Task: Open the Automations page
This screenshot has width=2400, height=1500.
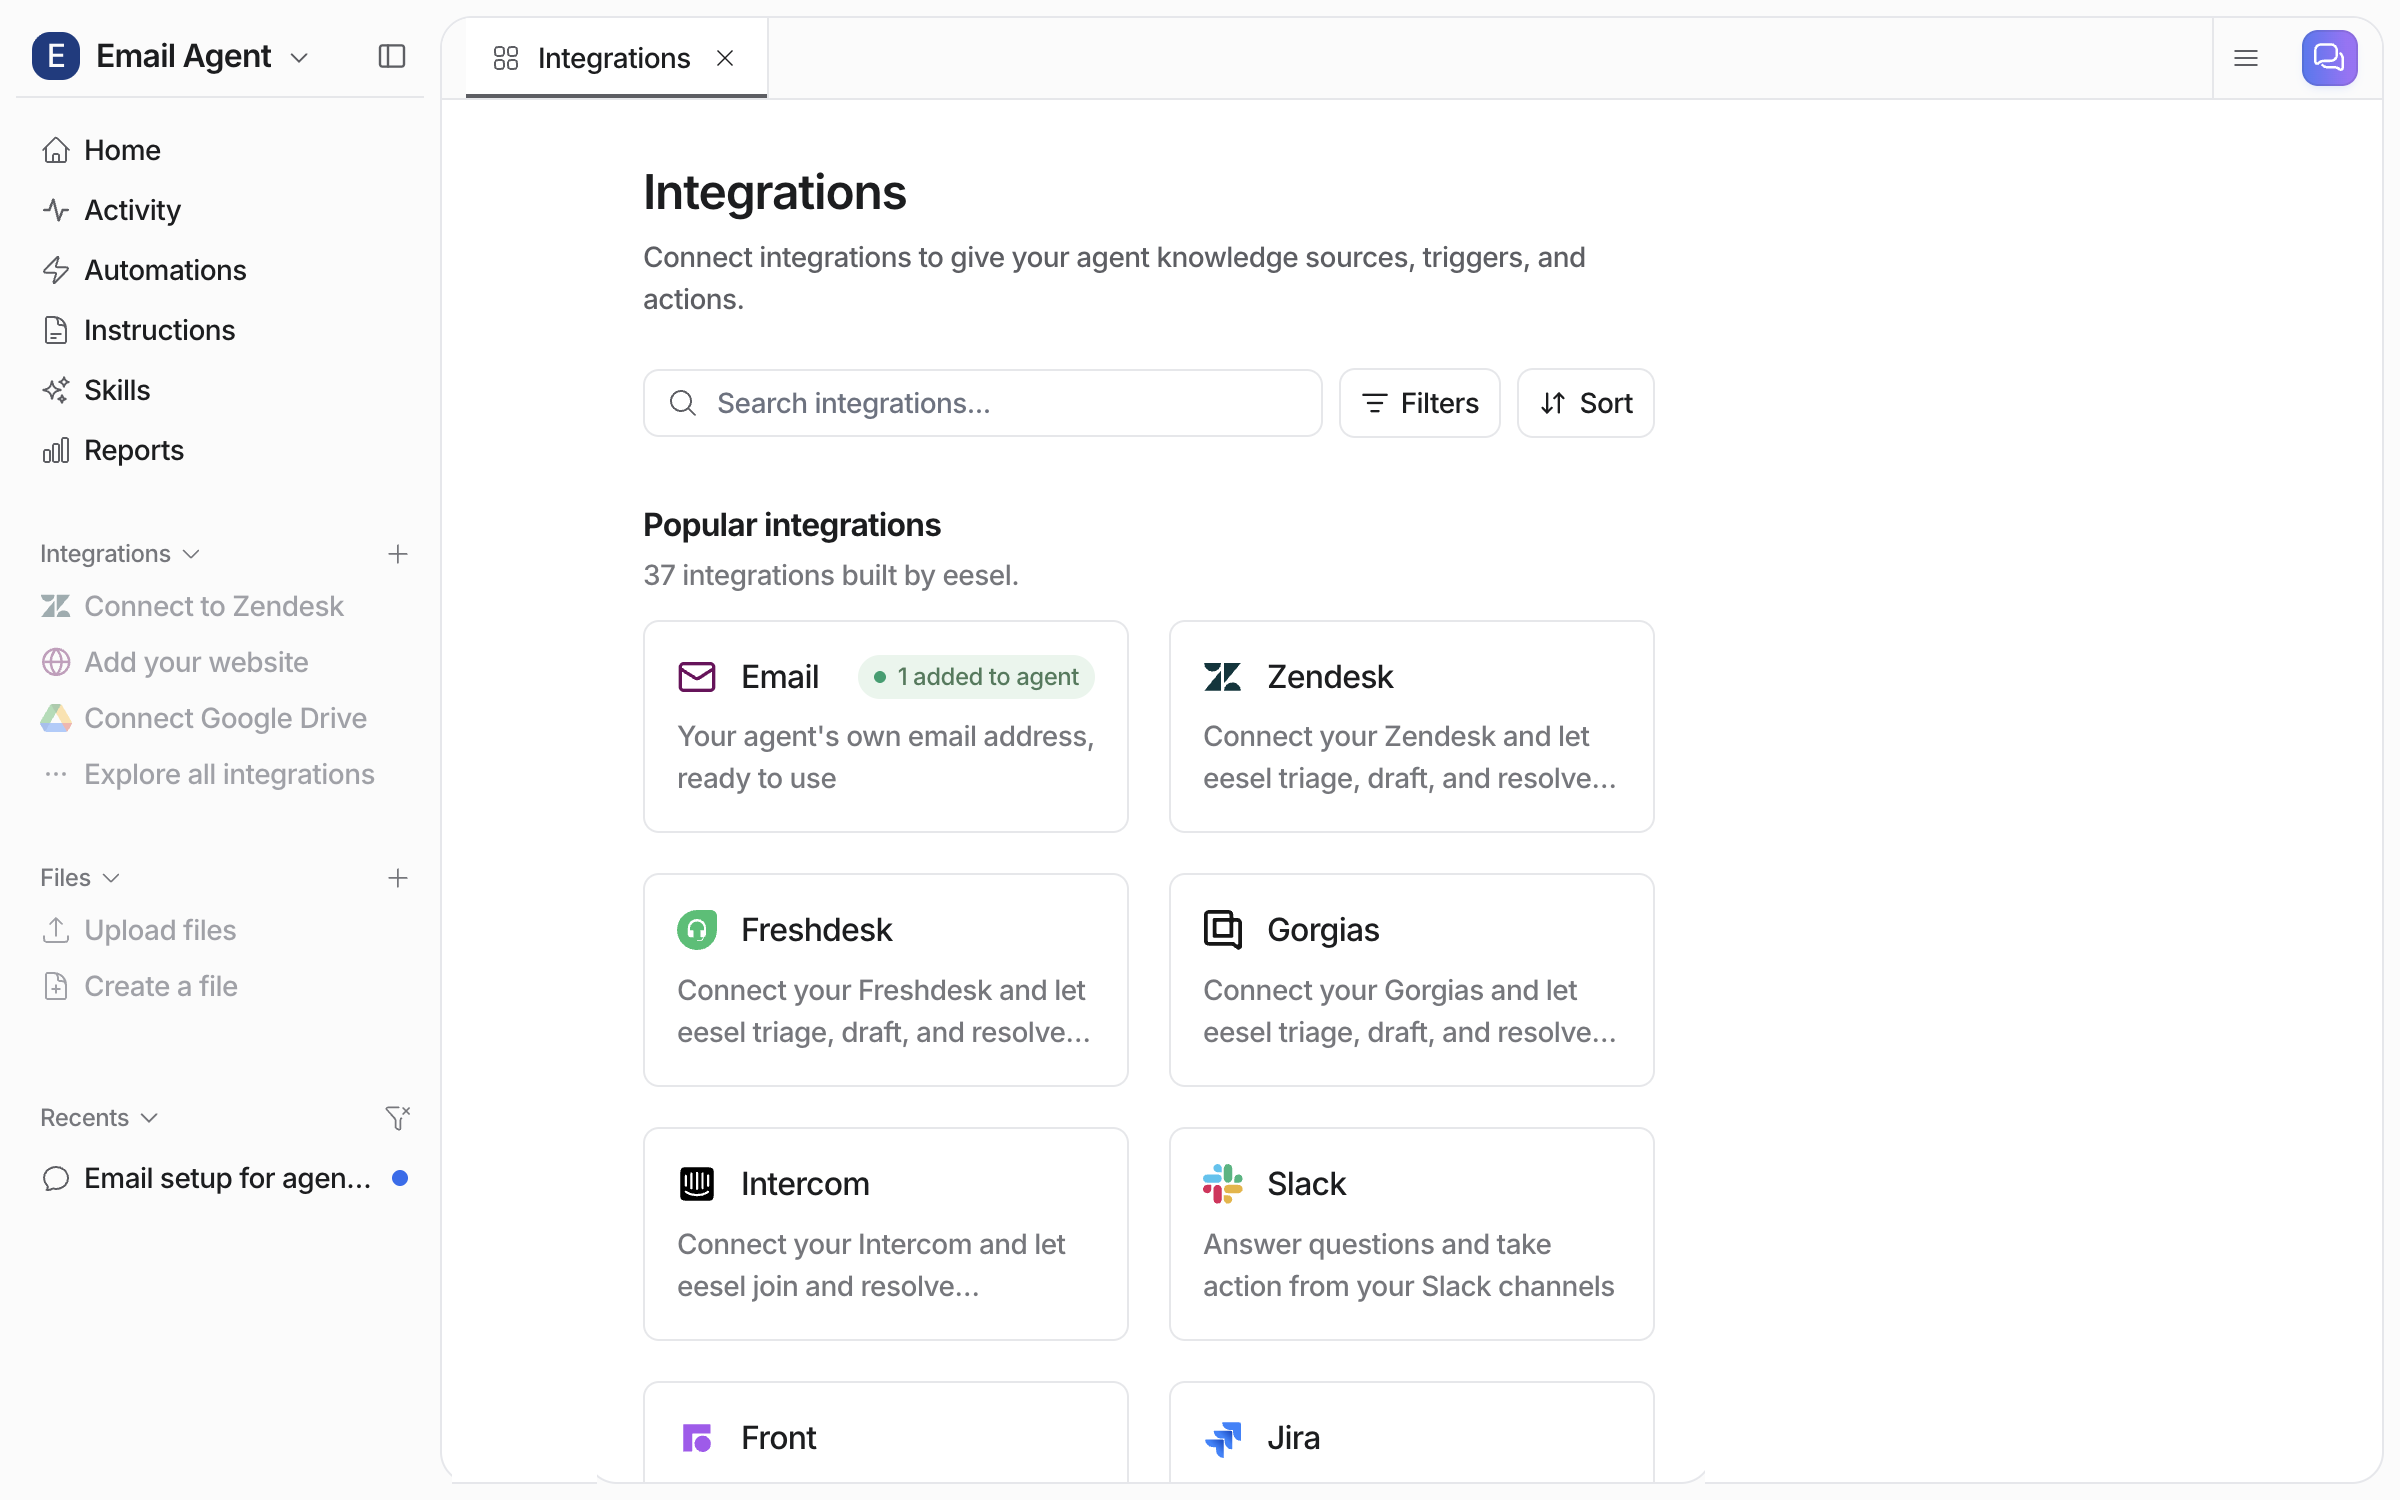Action: (x=220, y=270)
